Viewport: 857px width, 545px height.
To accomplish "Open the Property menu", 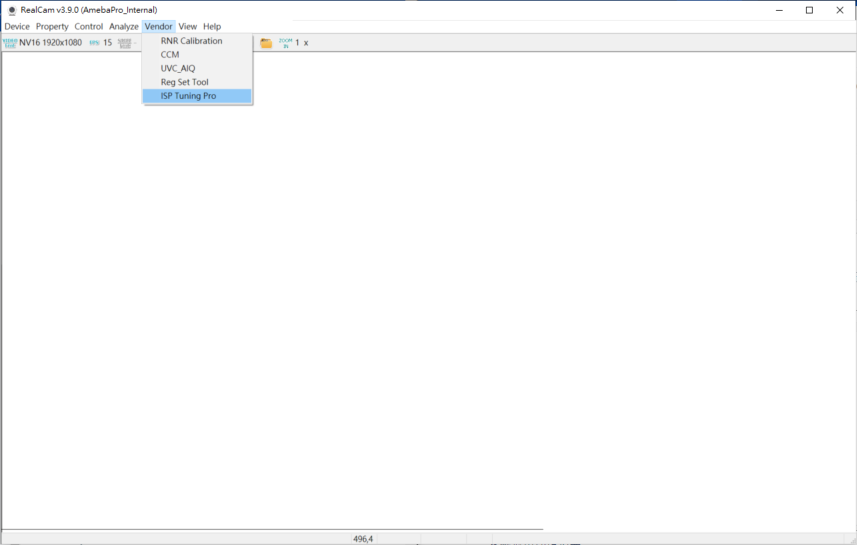I will tap(52, 26).
